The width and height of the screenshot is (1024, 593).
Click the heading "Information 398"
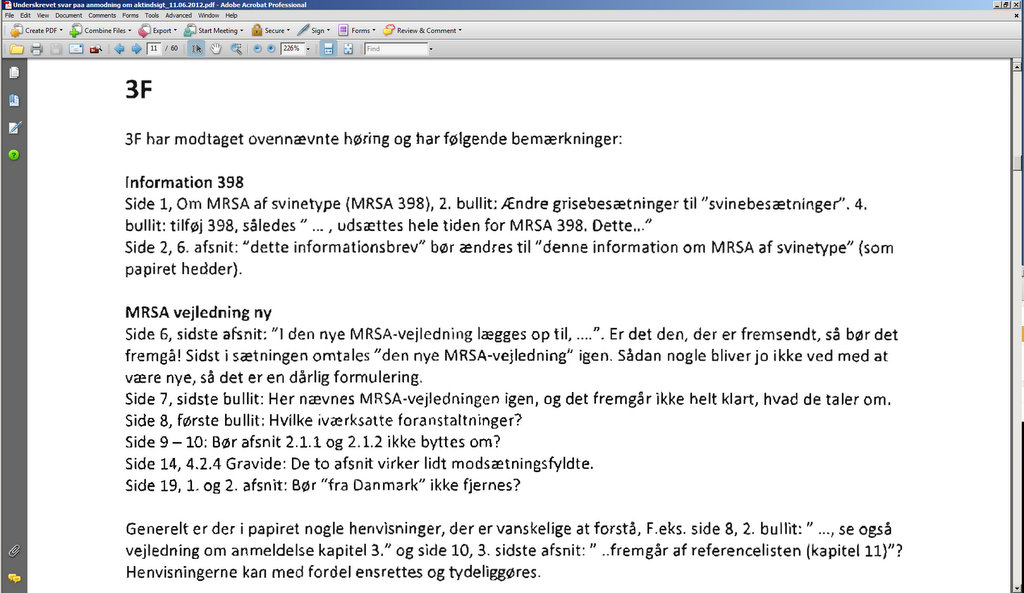(x=184, y=182)
